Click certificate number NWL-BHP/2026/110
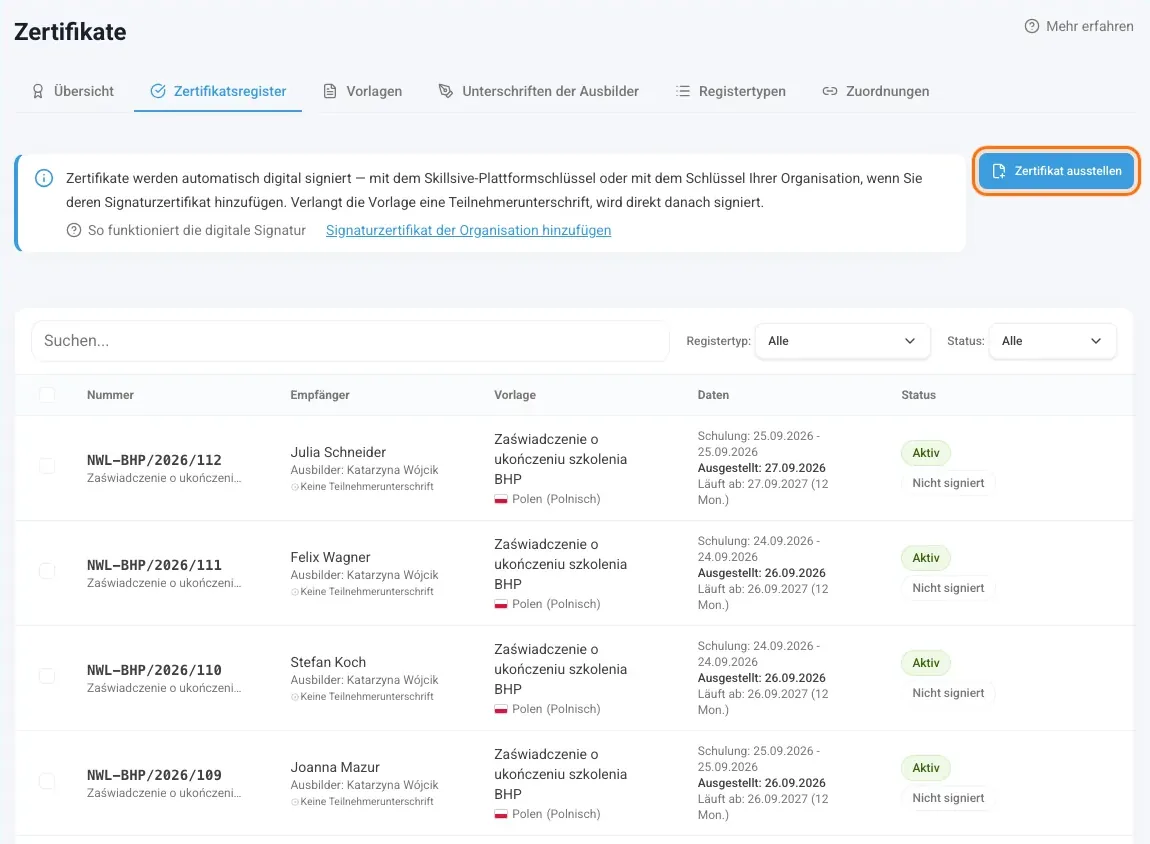Viewport: 1150px width, 844px height. [154, 669]
